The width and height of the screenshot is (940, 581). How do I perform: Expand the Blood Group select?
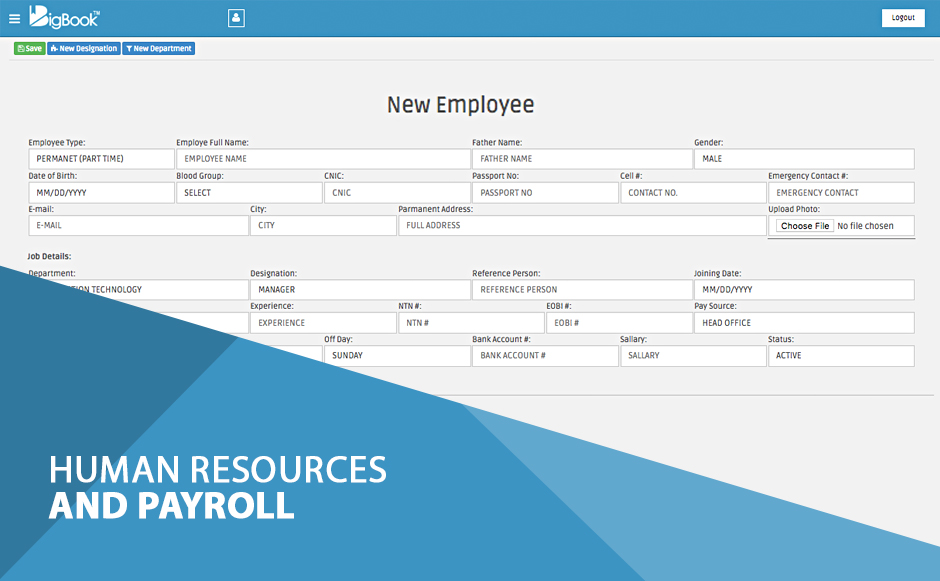tap(249, 193)
